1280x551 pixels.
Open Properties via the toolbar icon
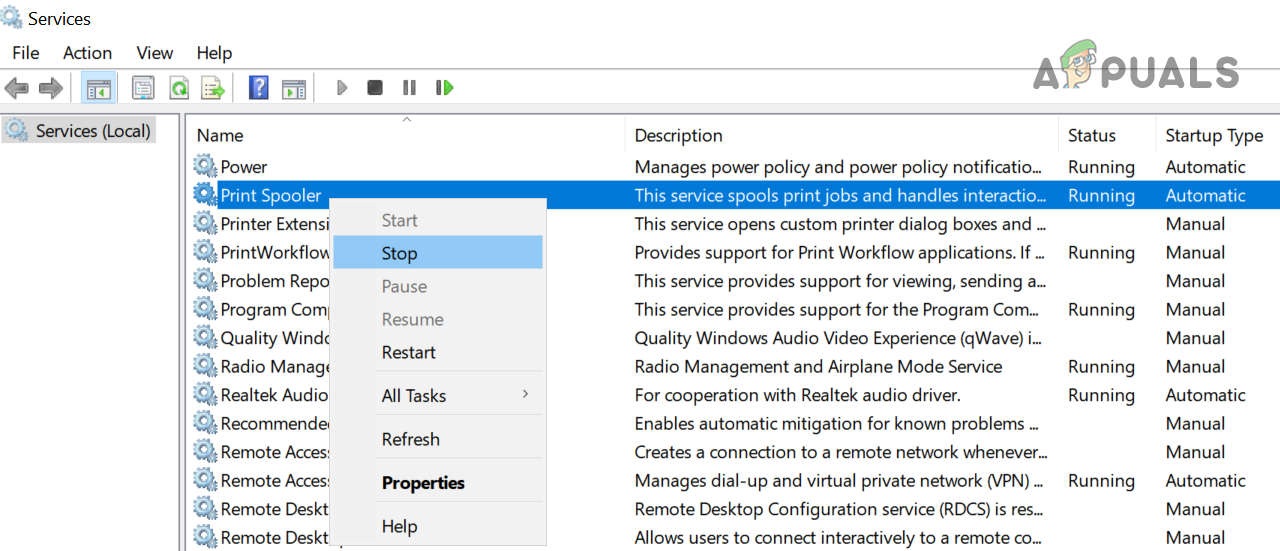pyautogui.click(x=143, y=88)
